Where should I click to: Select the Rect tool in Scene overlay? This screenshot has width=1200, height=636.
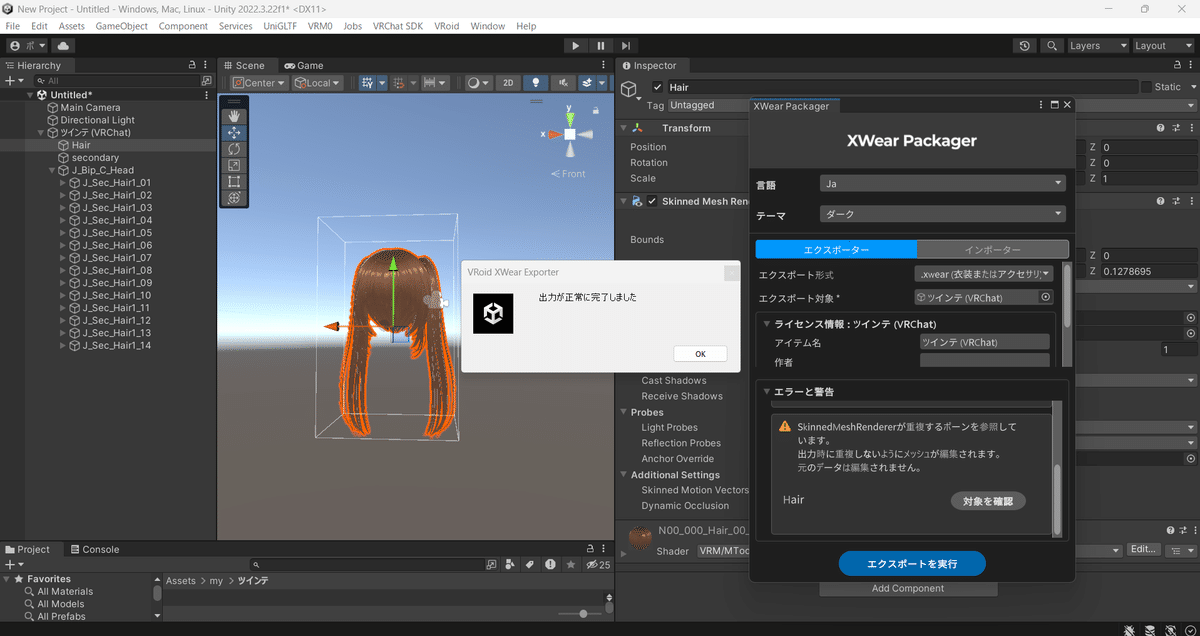pos(234,182)
